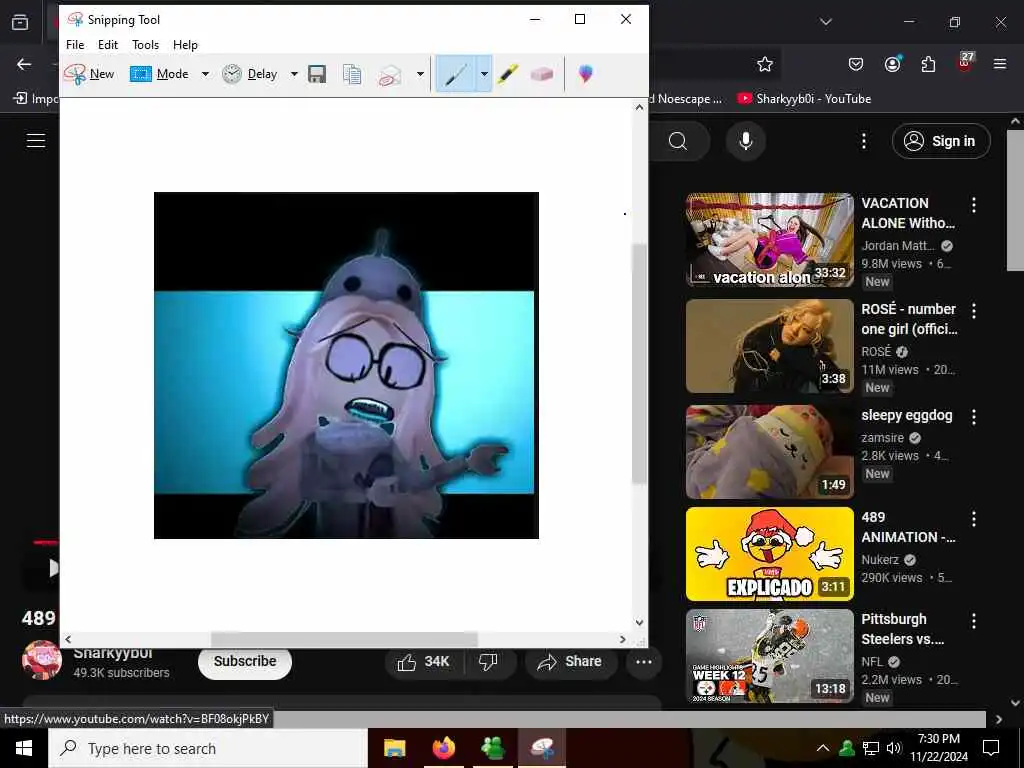Send snip via email envelope icon
The image size is (1024, 768).
(x=390, y=74)
